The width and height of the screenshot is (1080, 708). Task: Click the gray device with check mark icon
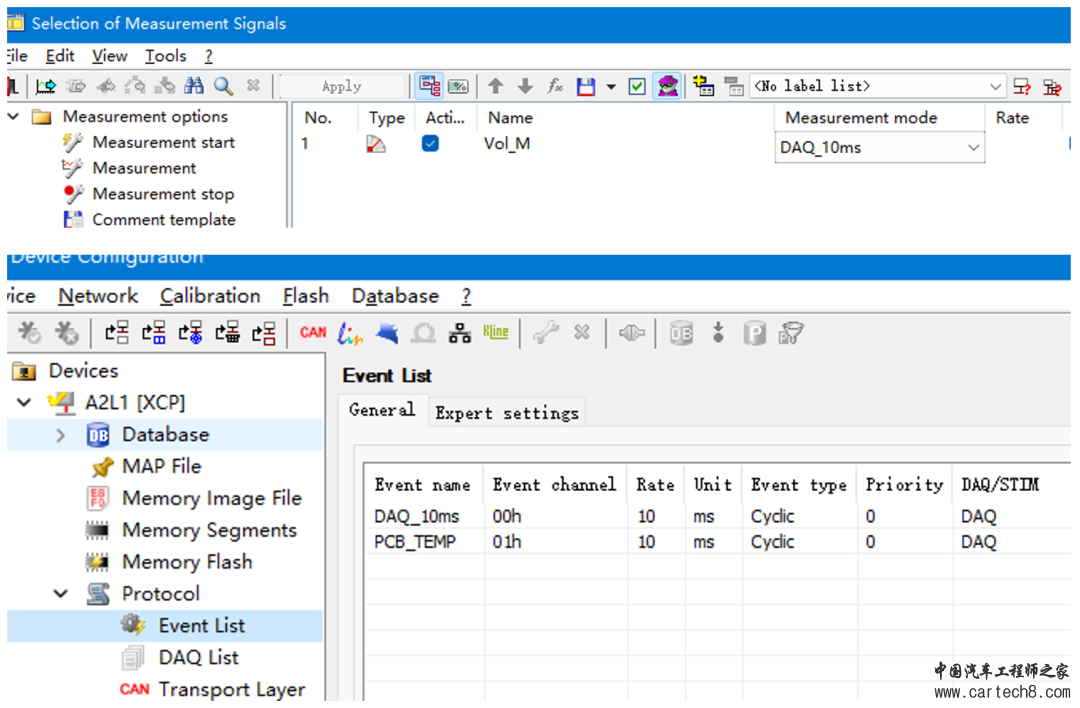pos(30,333)
